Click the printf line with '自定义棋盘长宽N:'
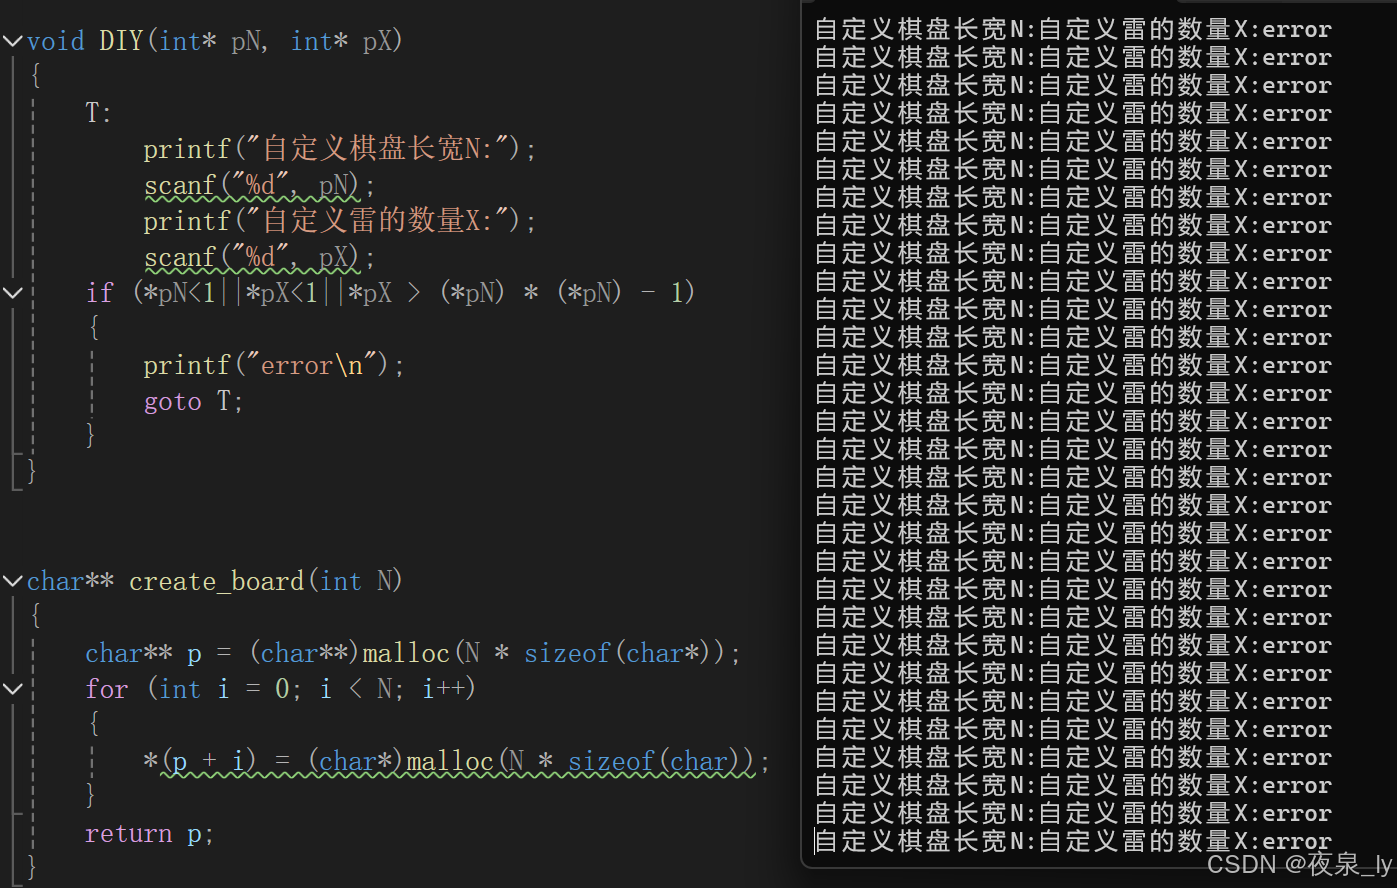 click(x=340, y=149)
